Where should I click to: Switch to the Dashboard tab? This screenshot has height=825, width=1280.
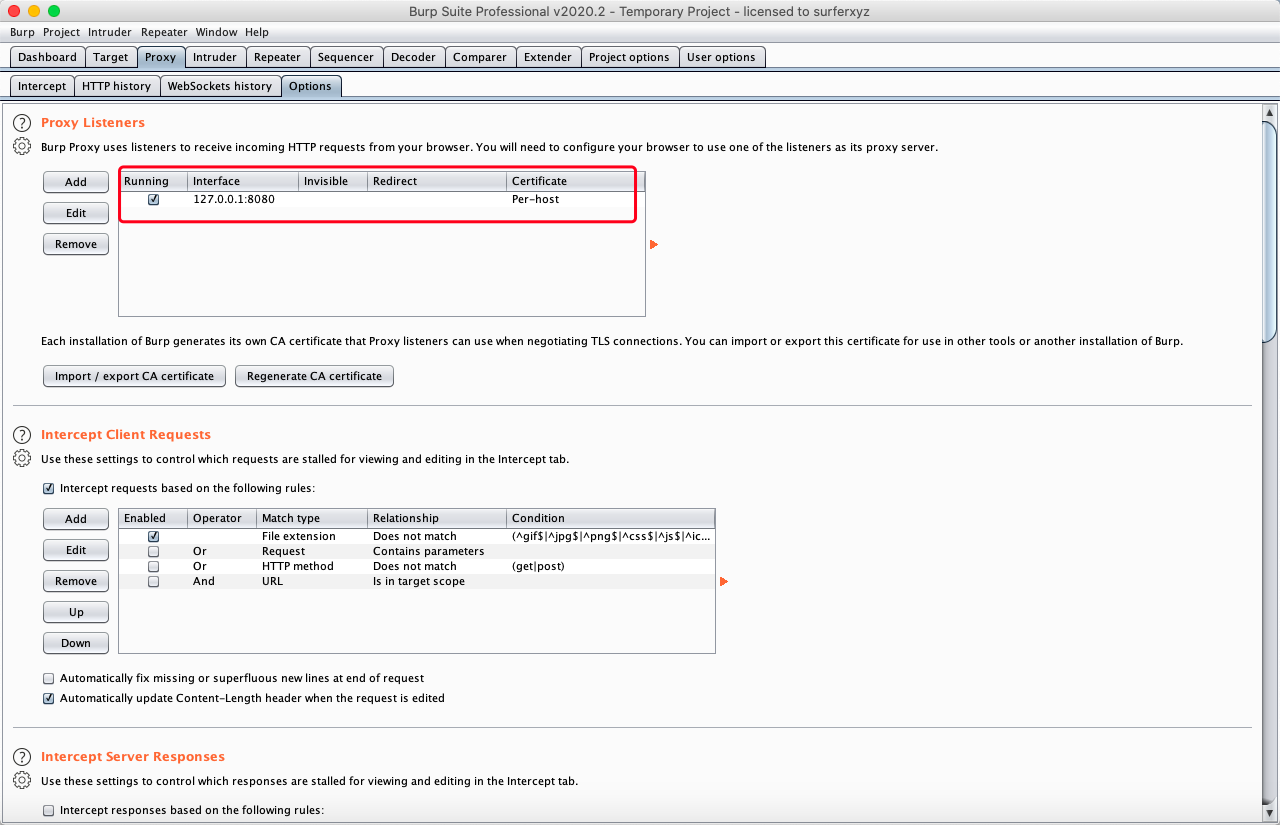coord(47,57)
